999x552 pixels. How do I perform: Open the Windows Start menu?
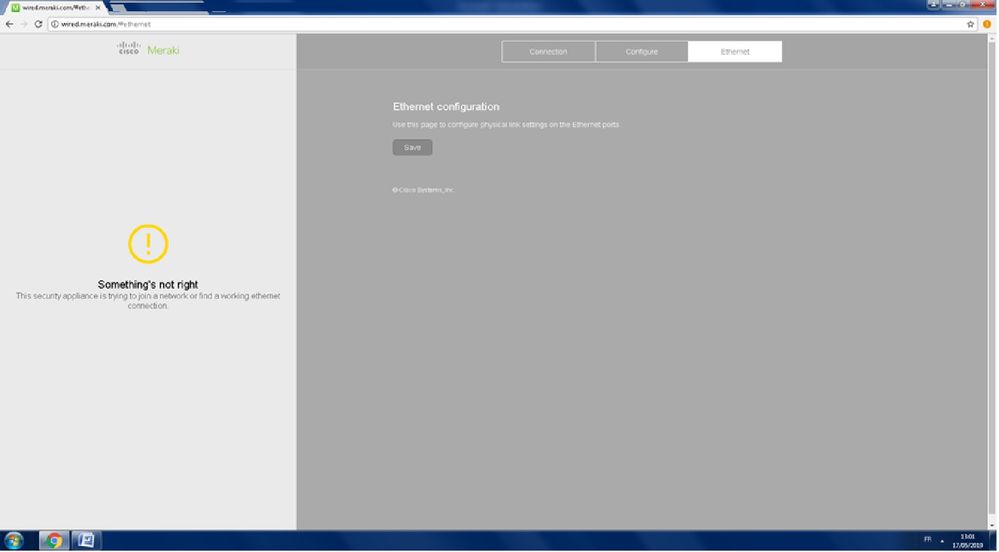[x=15, y=541]
